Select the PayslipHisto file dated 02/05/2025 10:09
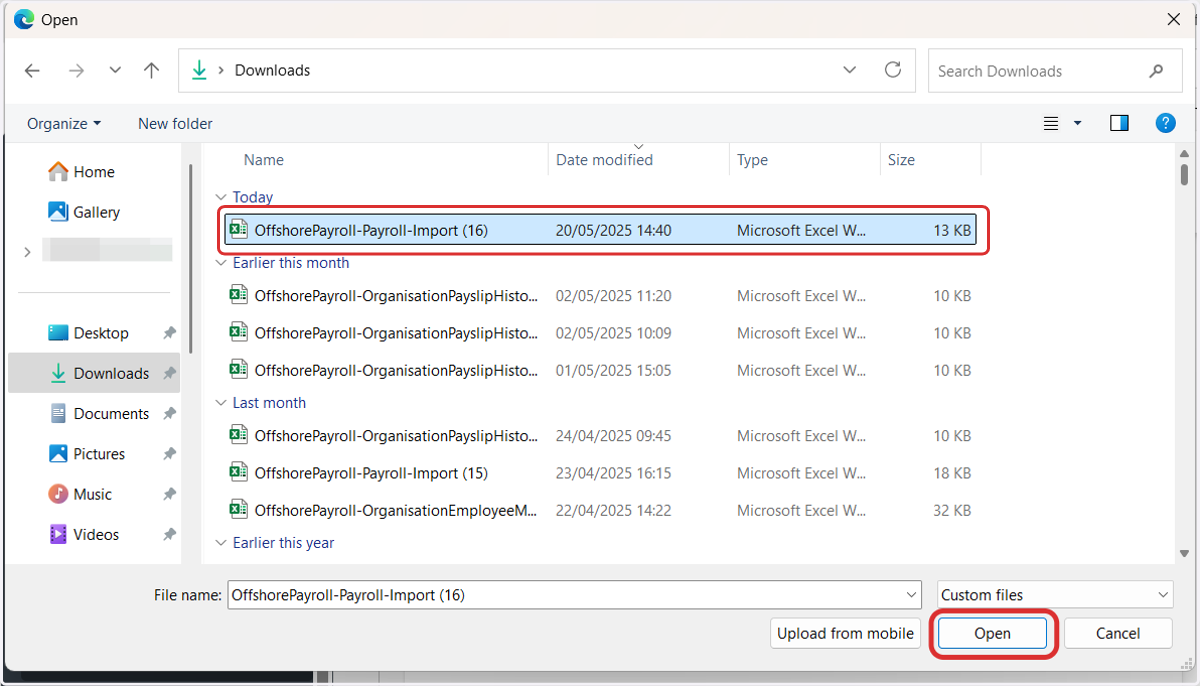Image resolution: width=1200 pixels, height=686 pixels. [600, 333]
